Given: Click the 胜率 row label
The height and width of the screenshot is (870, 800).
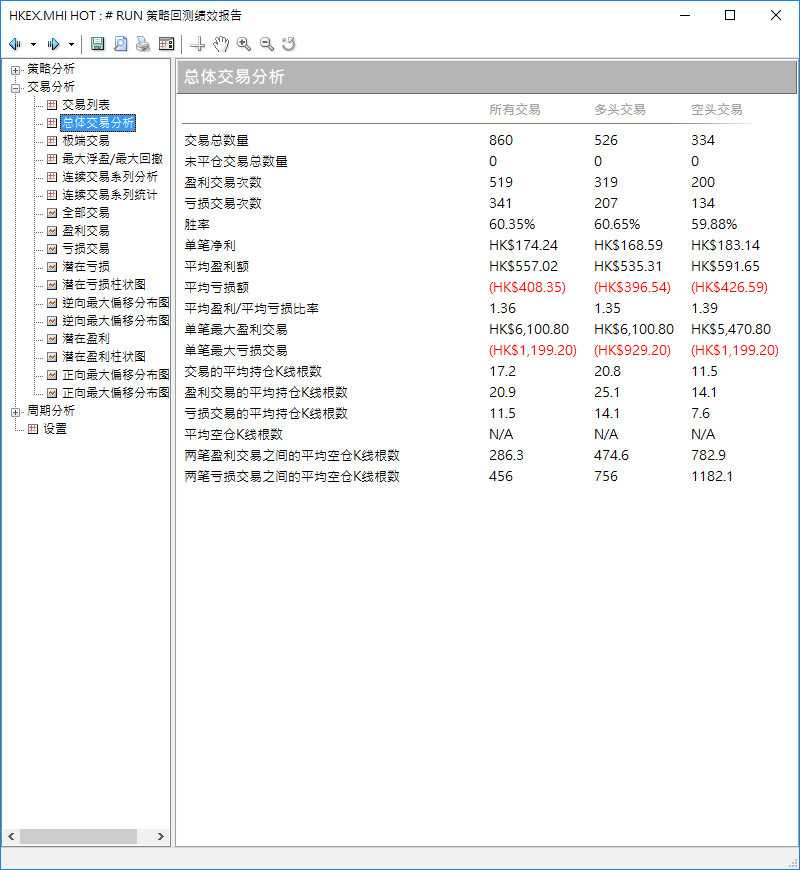Looking at the screenshot, I should tap(197, 225).
